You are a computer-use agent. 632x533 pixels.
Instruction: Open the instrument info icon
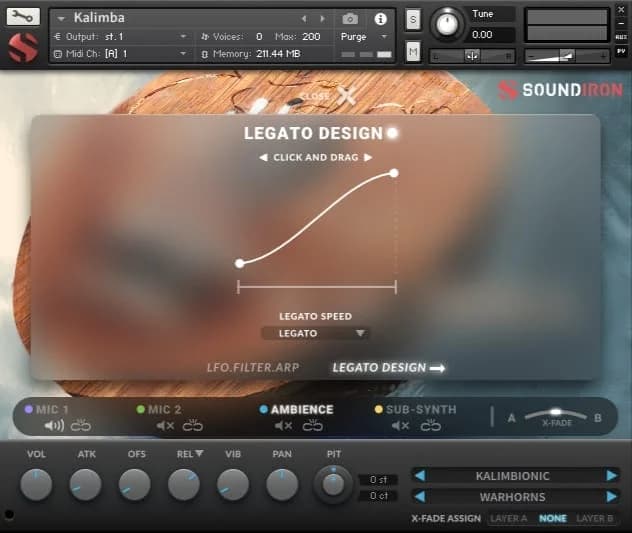pos(380,19)
